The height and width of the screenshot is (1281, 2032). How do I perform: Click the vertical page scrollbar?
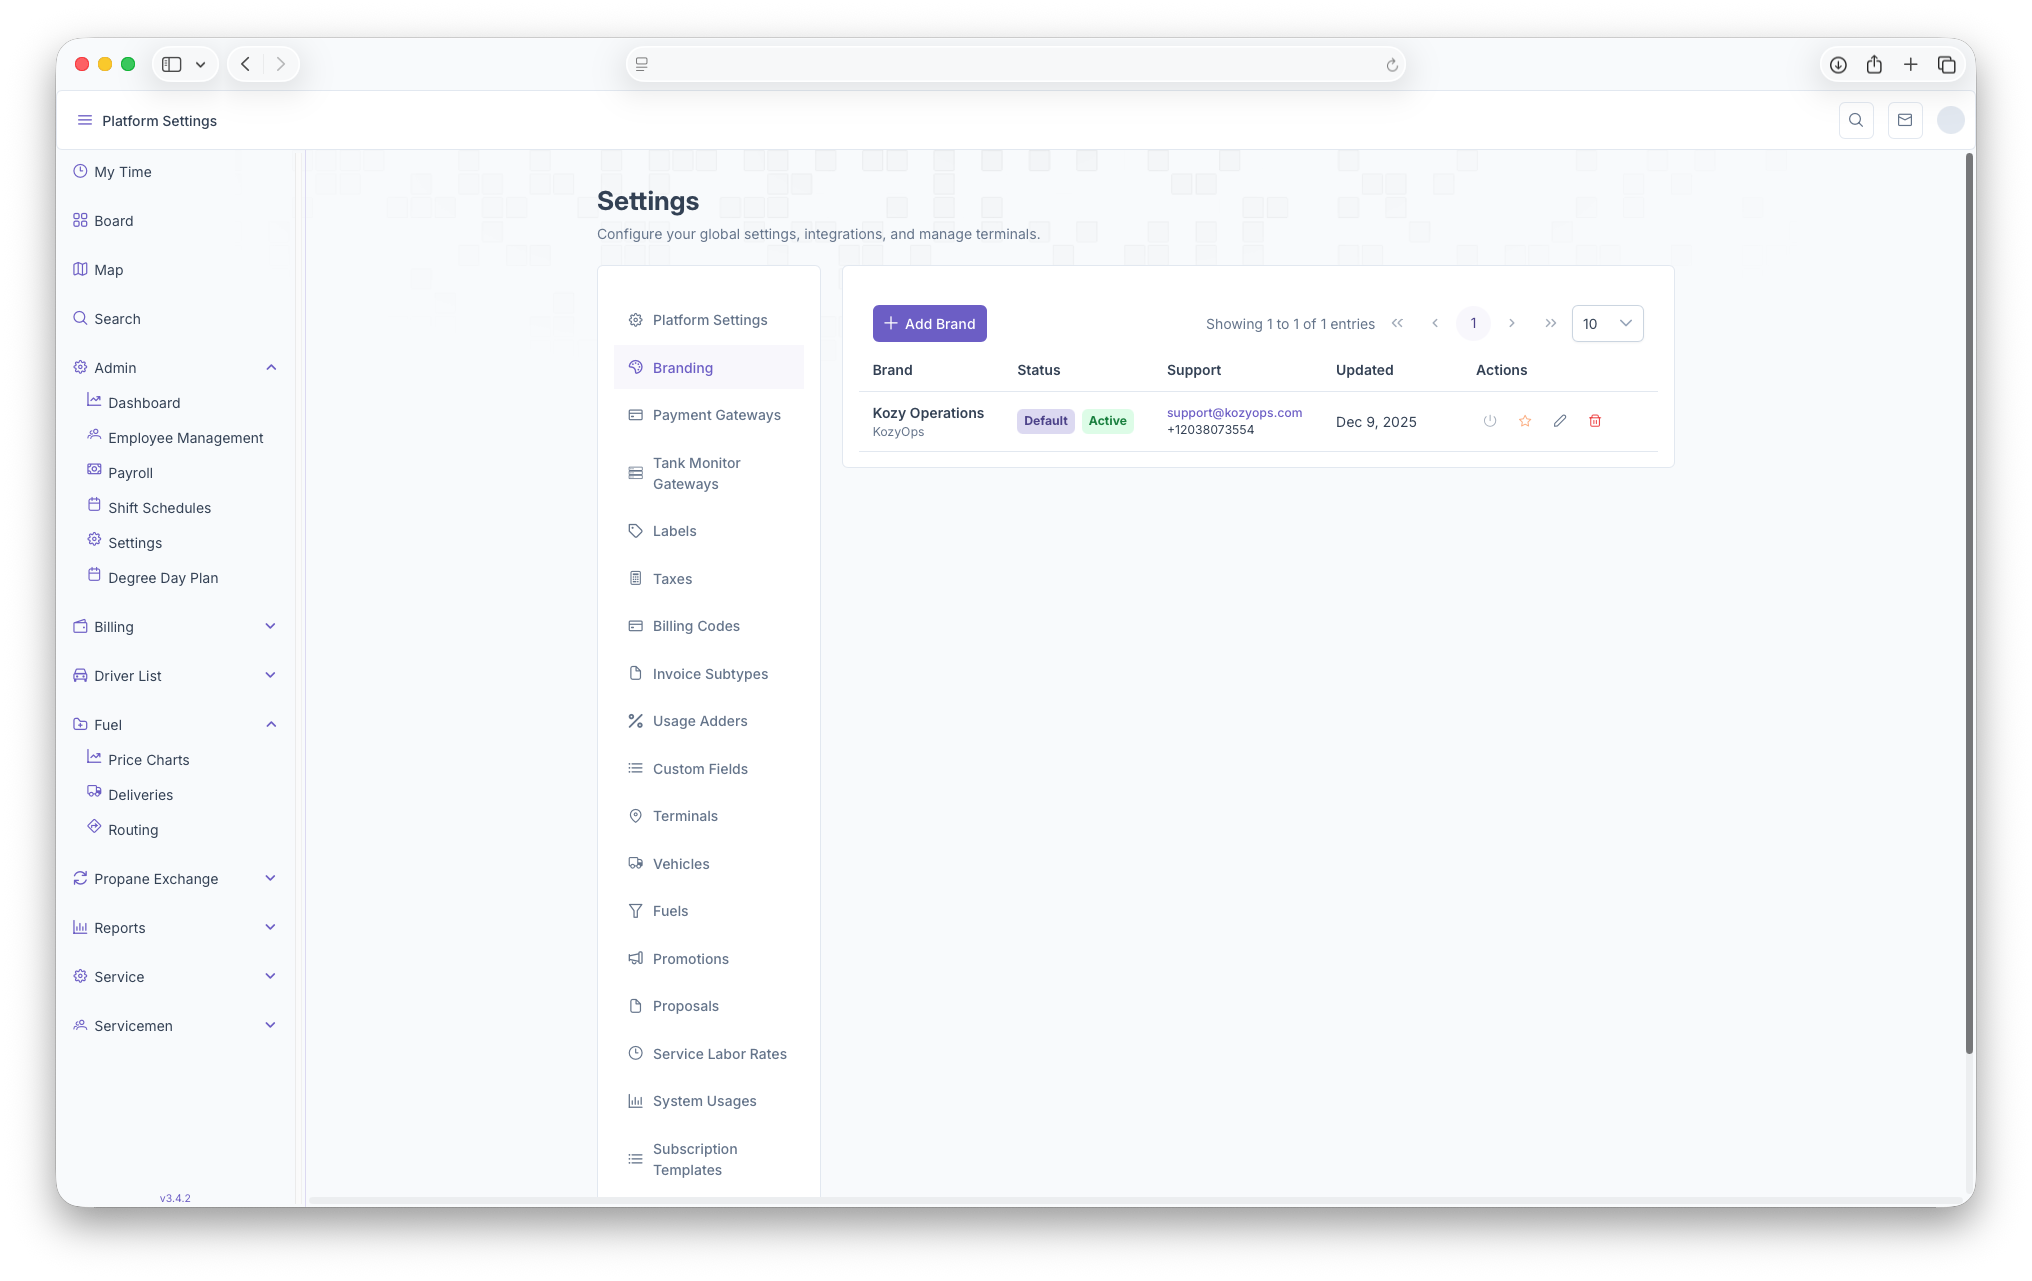1968,600
